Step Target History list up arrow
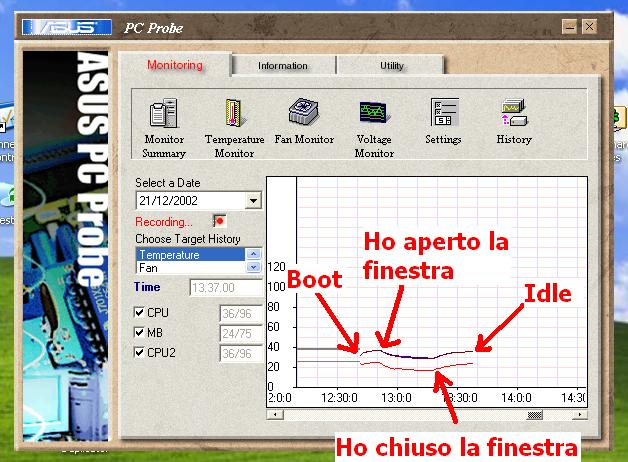Viewport: 628px width, 462px height. pos(253,254)
